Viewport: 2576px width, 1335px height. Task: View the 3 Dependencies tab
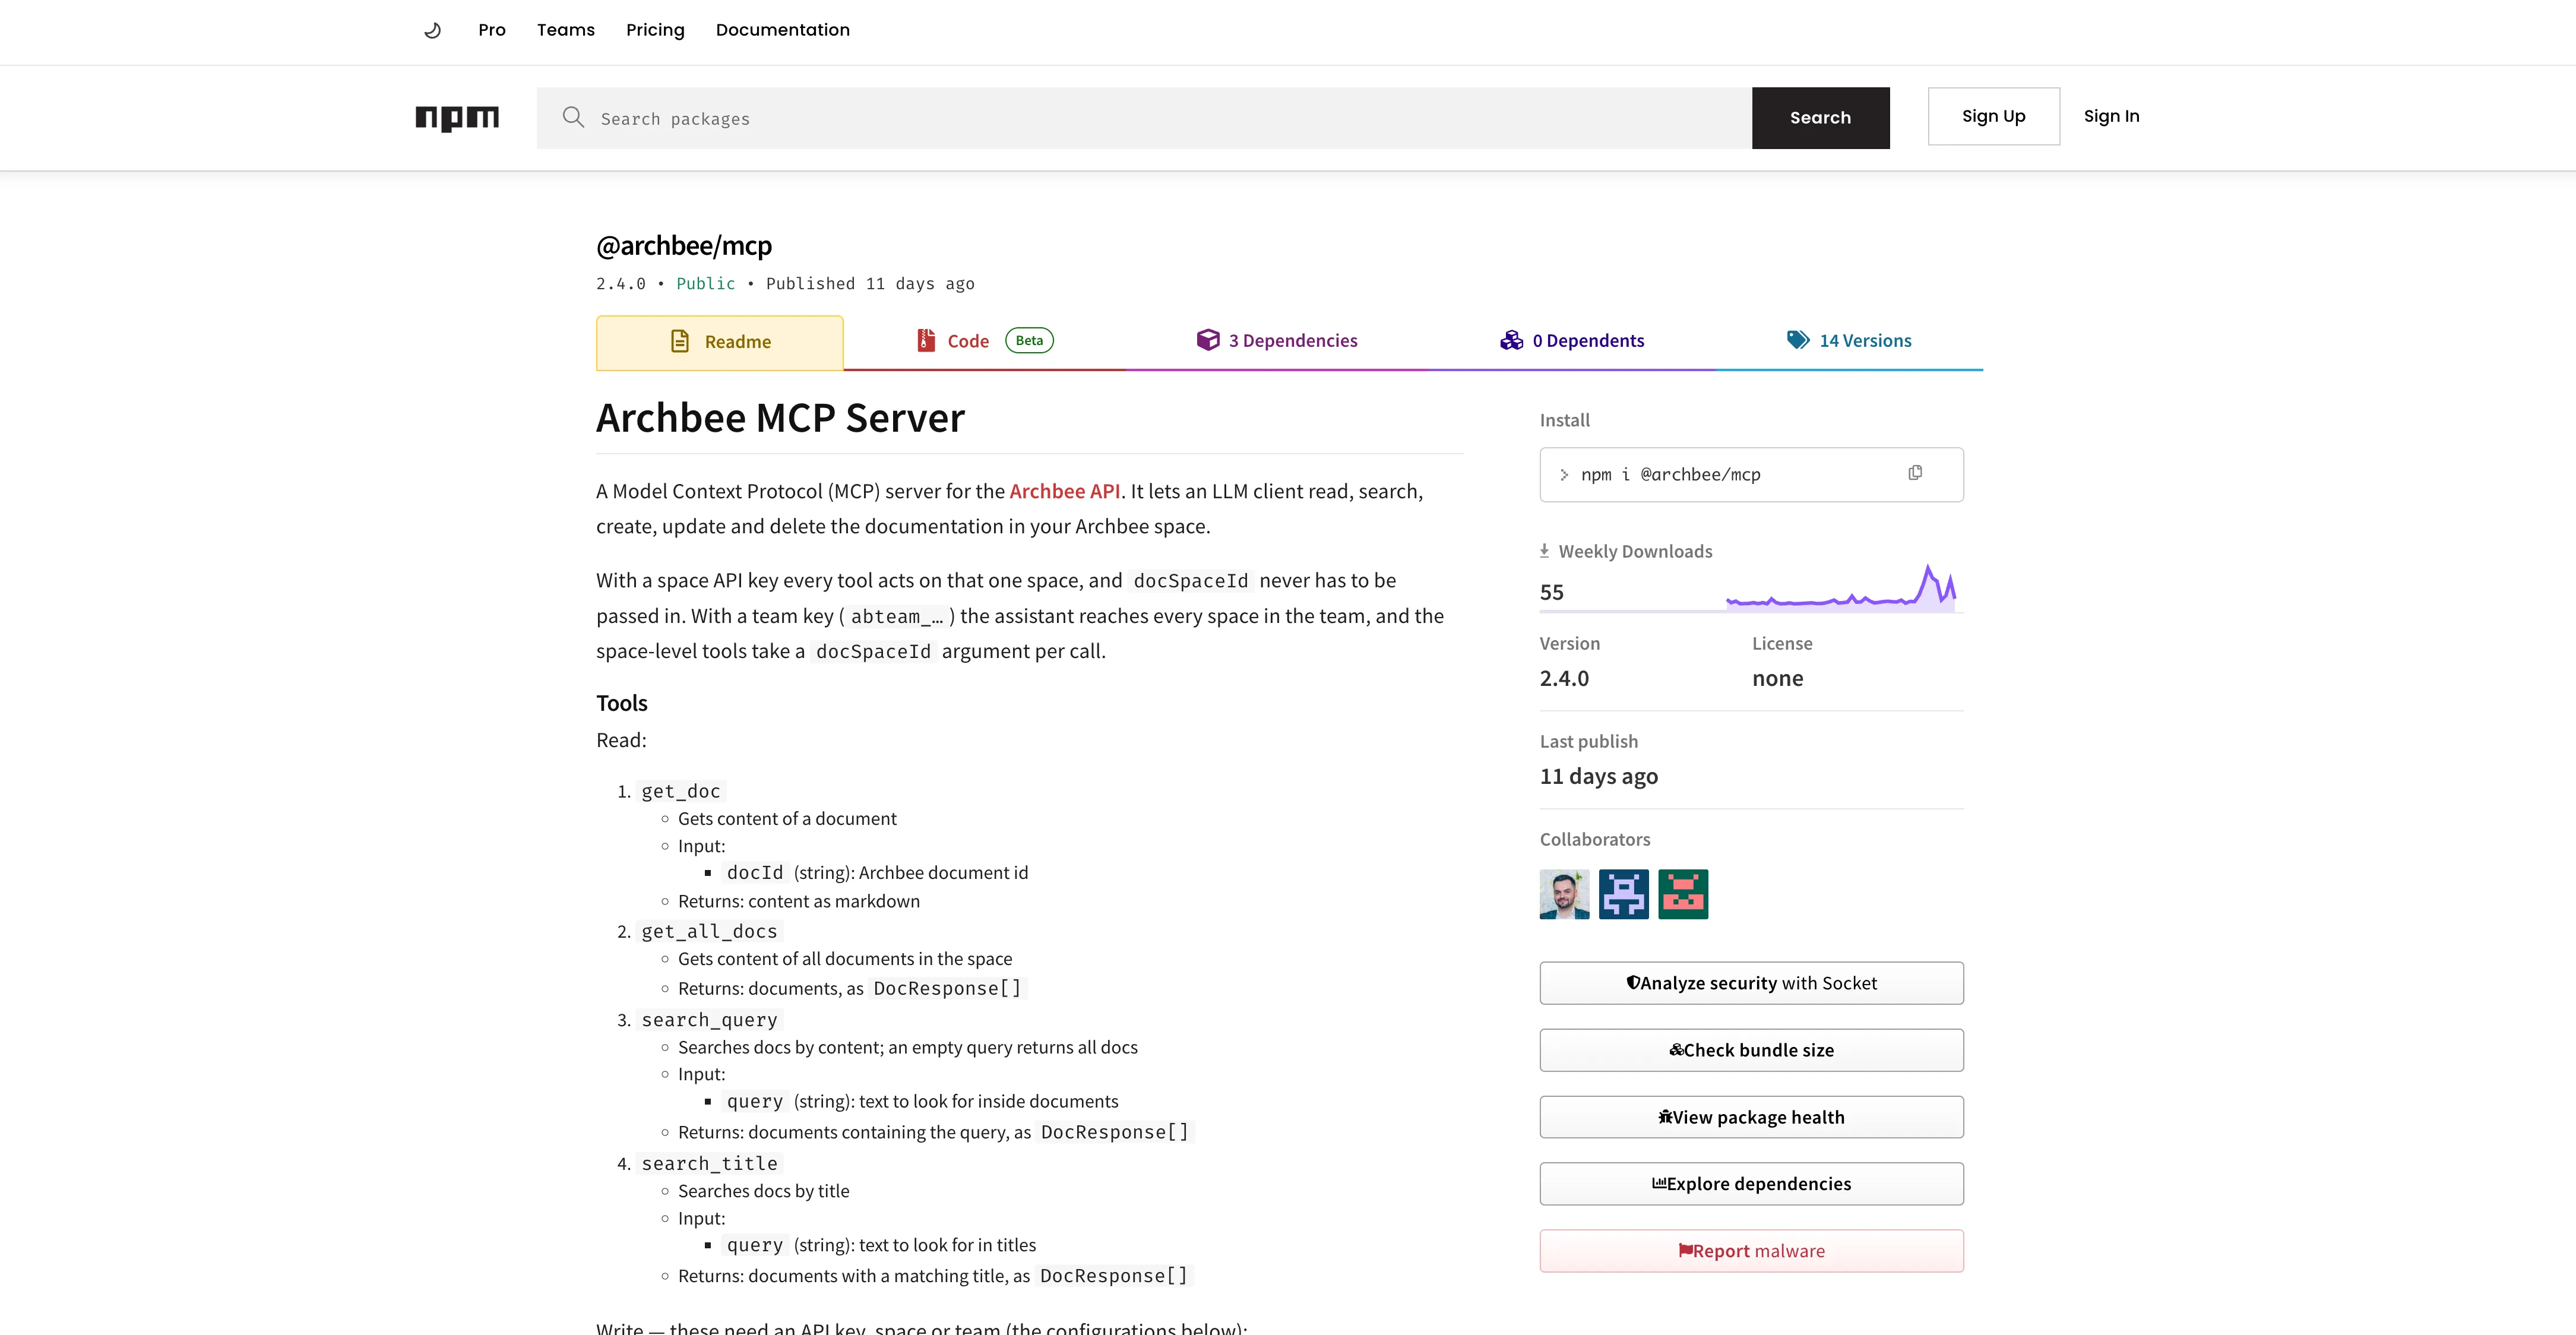pos(1277,341)
